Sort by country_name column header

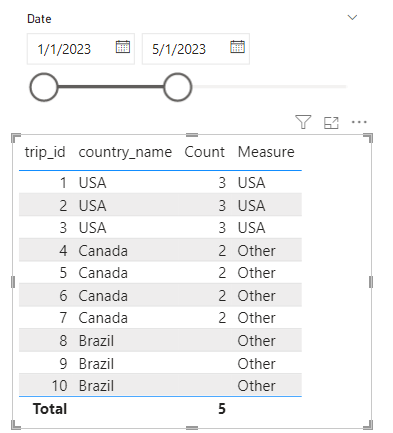tap(125, 153)
